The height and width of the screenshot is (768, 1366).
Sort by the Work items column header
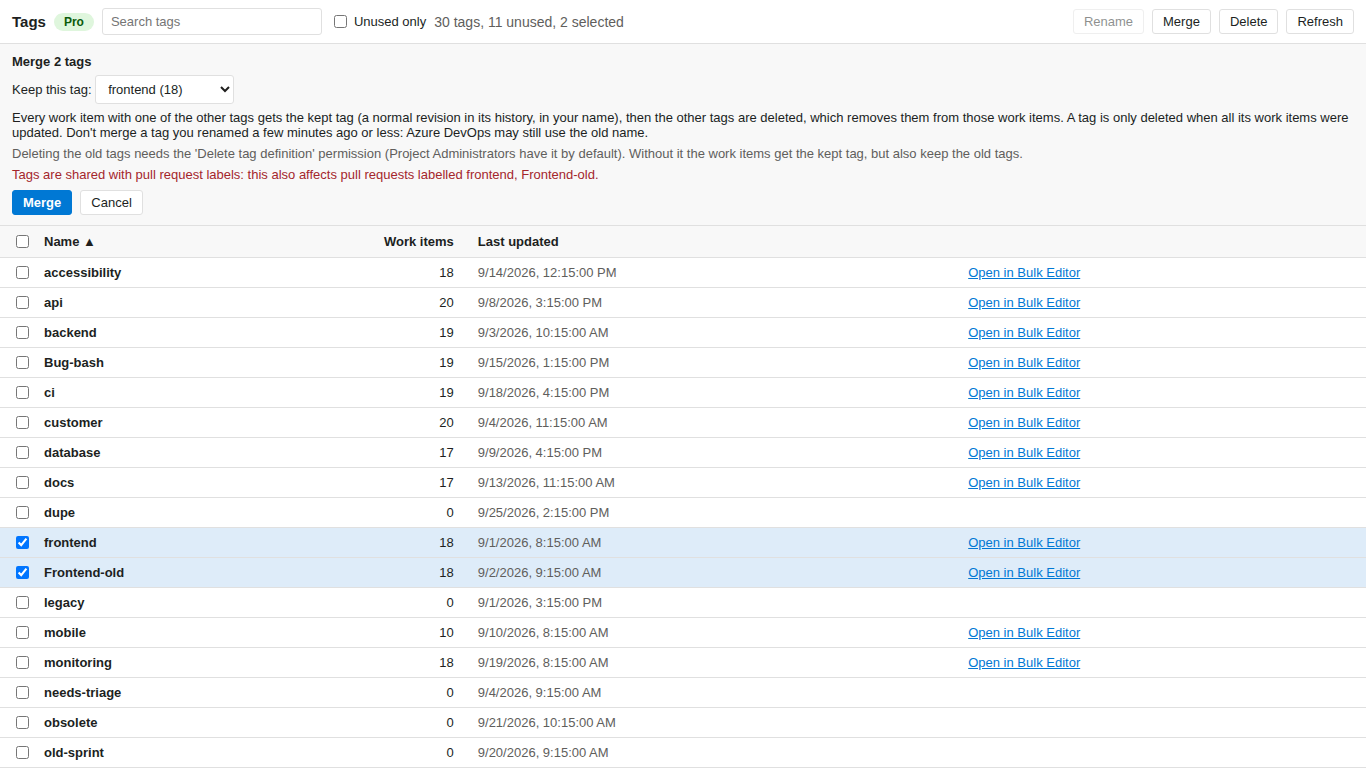pos(418,242)
